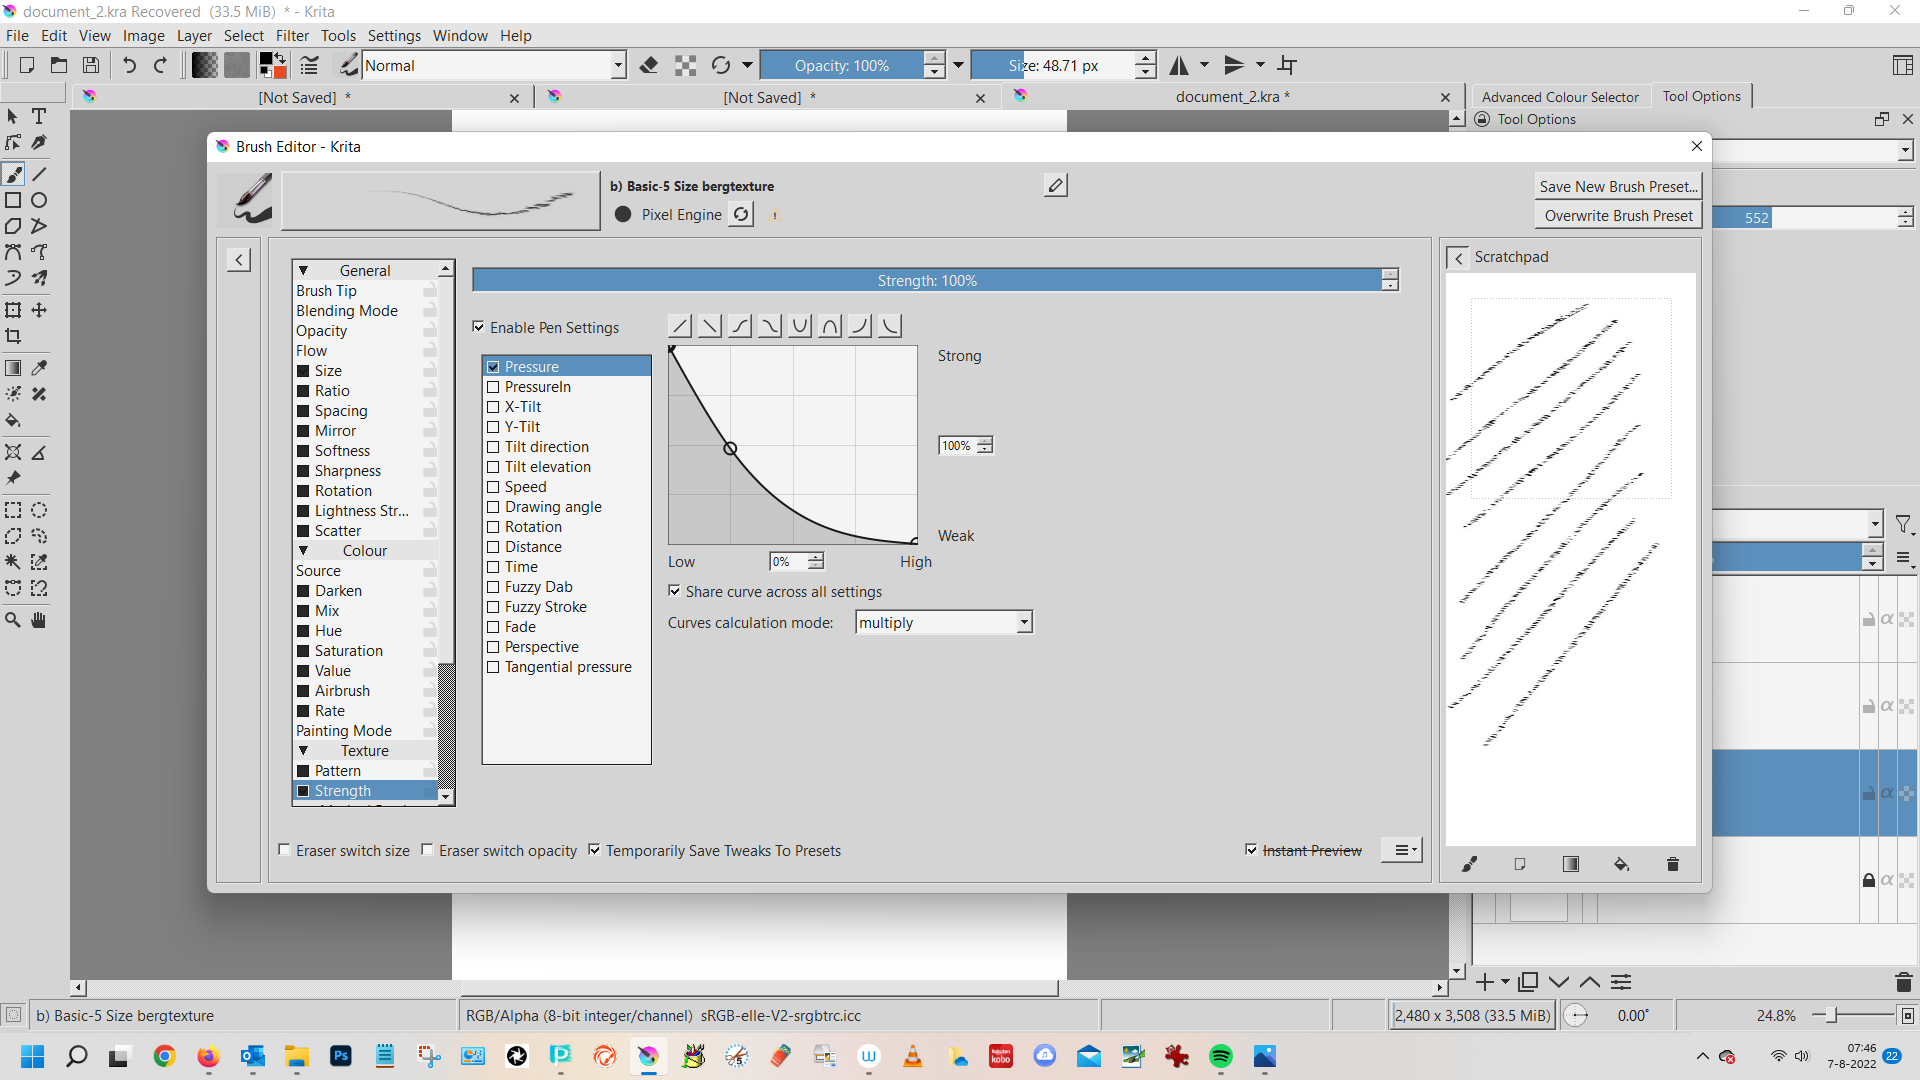The width and height of the screenshot is (1920, 1080).
Task: Open Curves calculation mode dropdown
Action: pyautogui.click(x=943, y=622)
